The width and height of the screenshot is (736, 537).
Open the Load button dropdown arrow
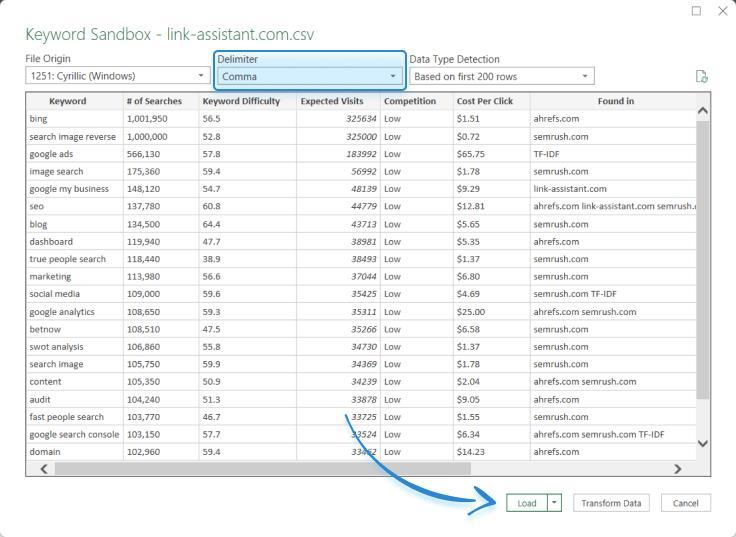tap(554, 503)
